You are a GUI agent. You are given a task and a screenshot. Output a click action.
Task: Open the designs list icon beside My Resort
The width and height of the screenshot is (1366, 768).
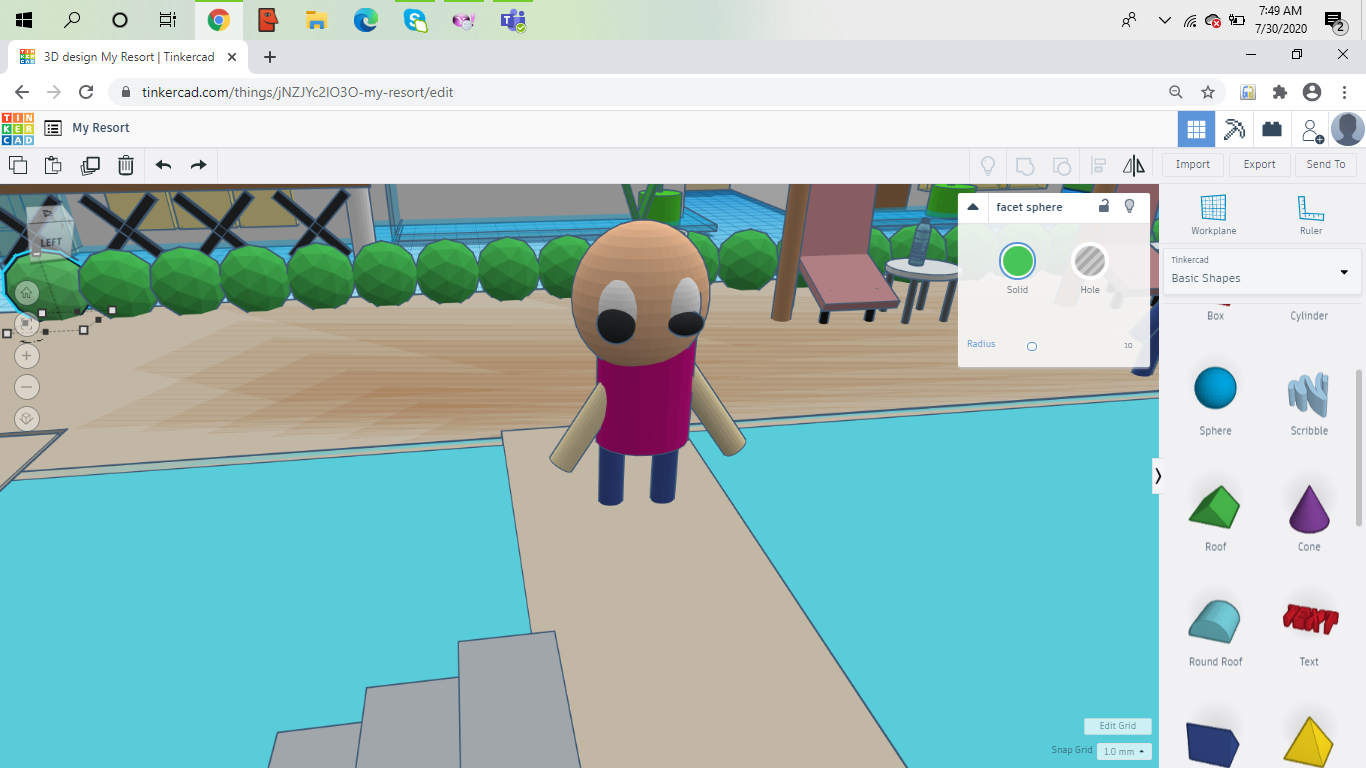53,128
